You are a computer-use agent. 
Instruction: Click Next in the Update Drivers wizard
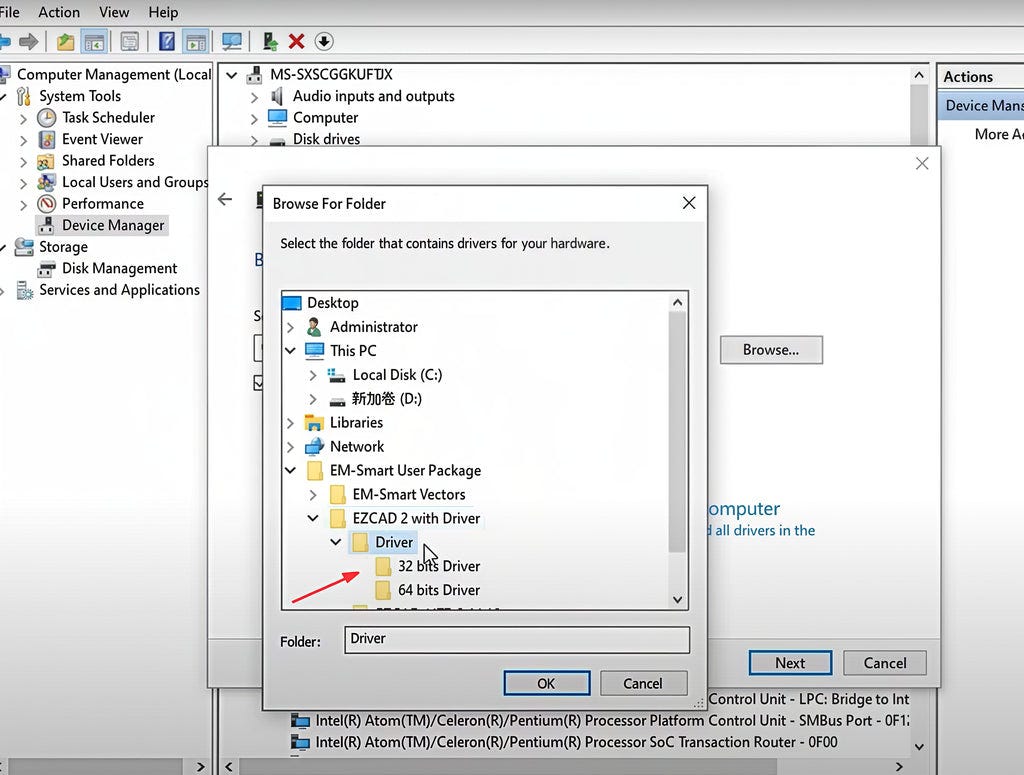pos(790,663)
